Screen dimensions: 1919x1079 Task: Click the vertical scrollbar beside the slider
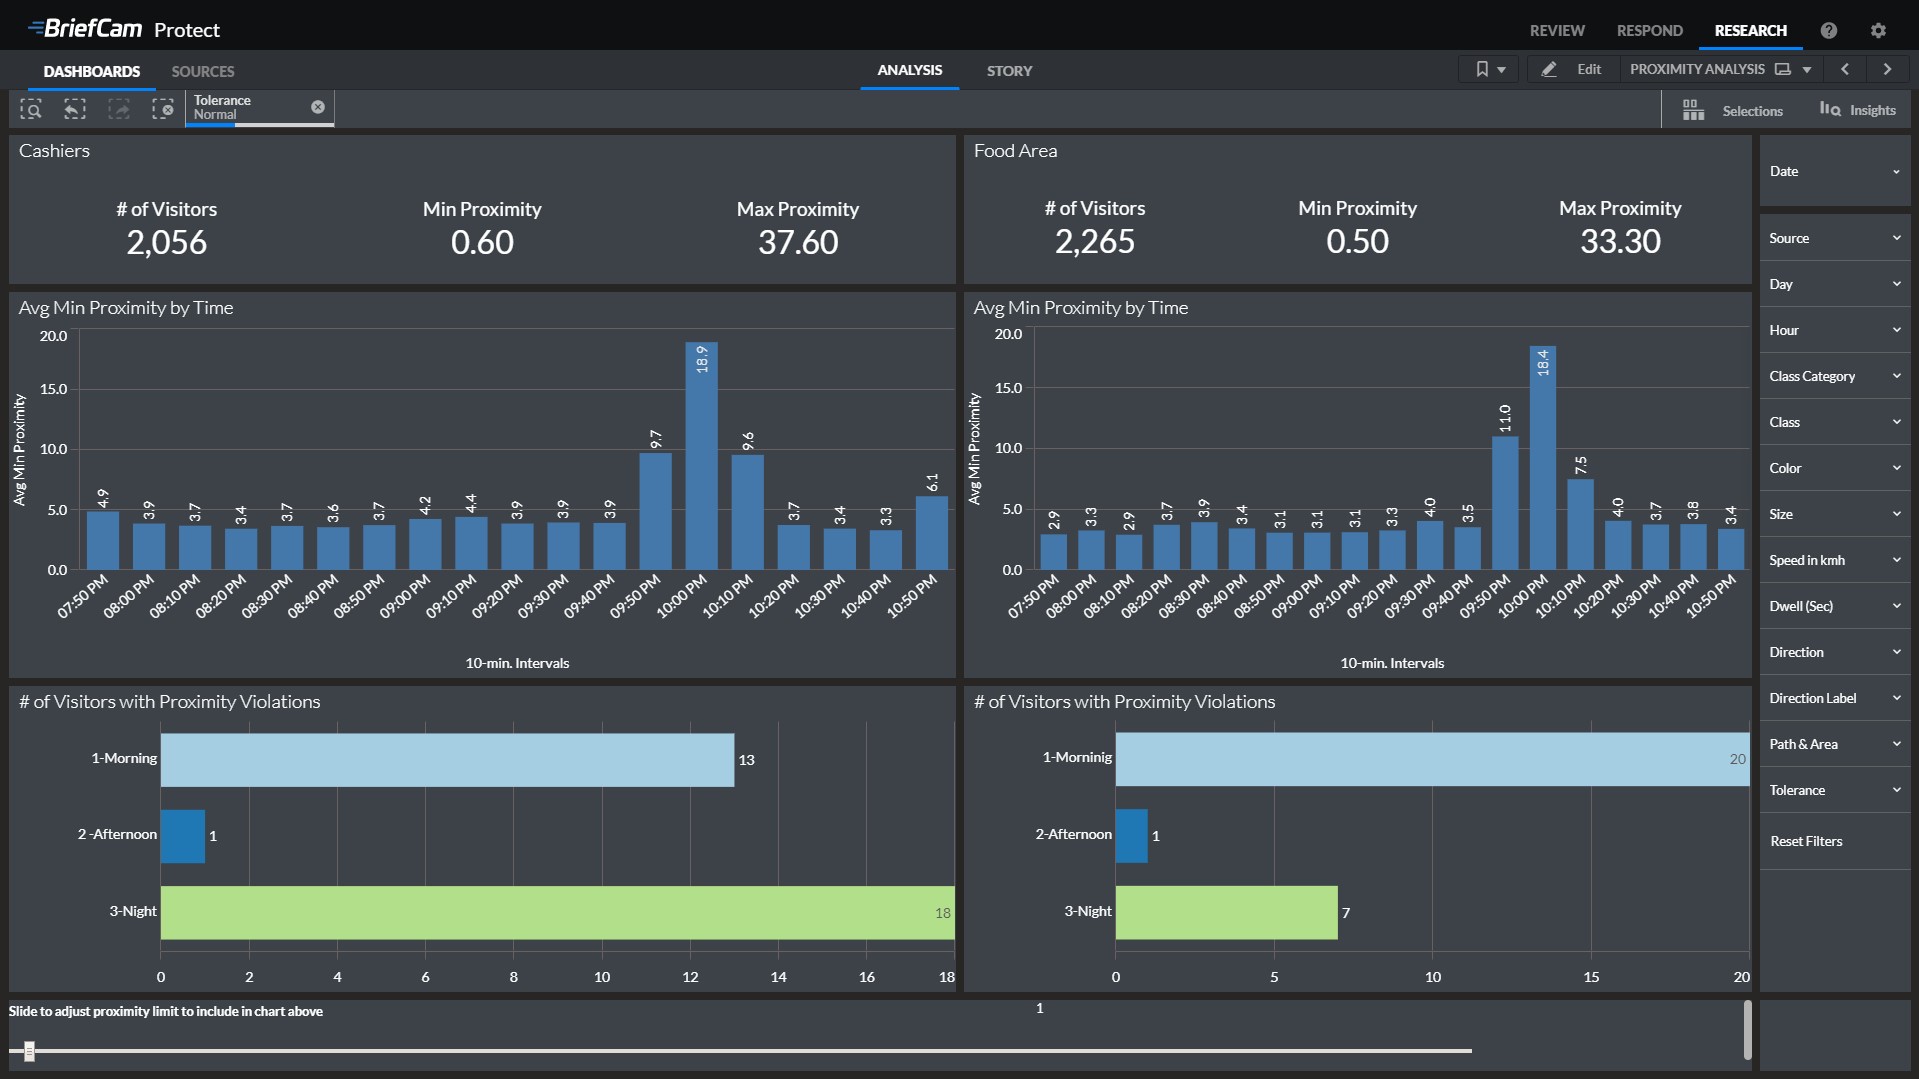click(x=1747, y=1030)
